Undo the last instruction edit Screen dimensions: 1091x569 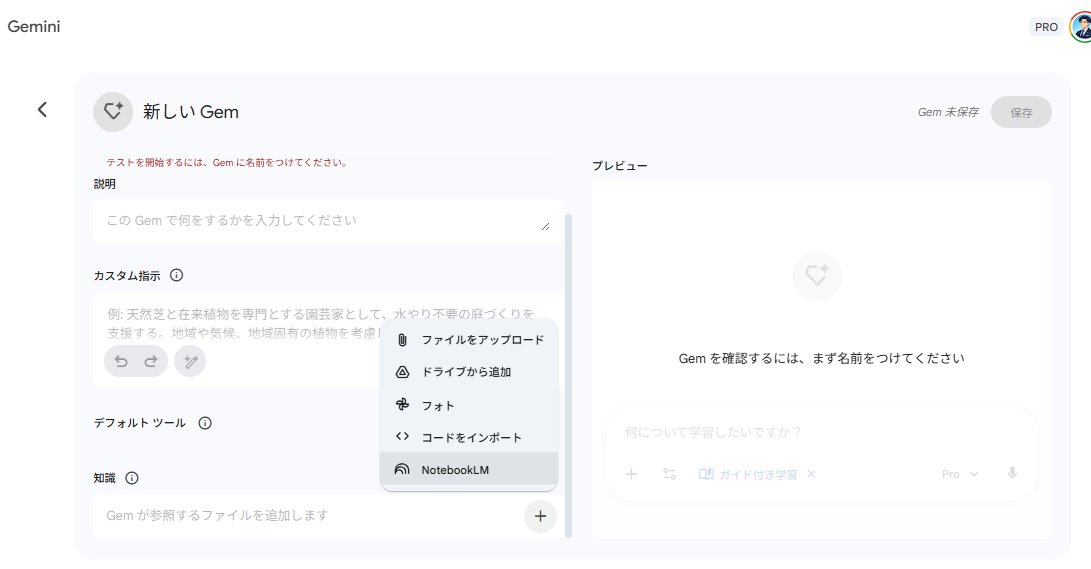point(121,362)
